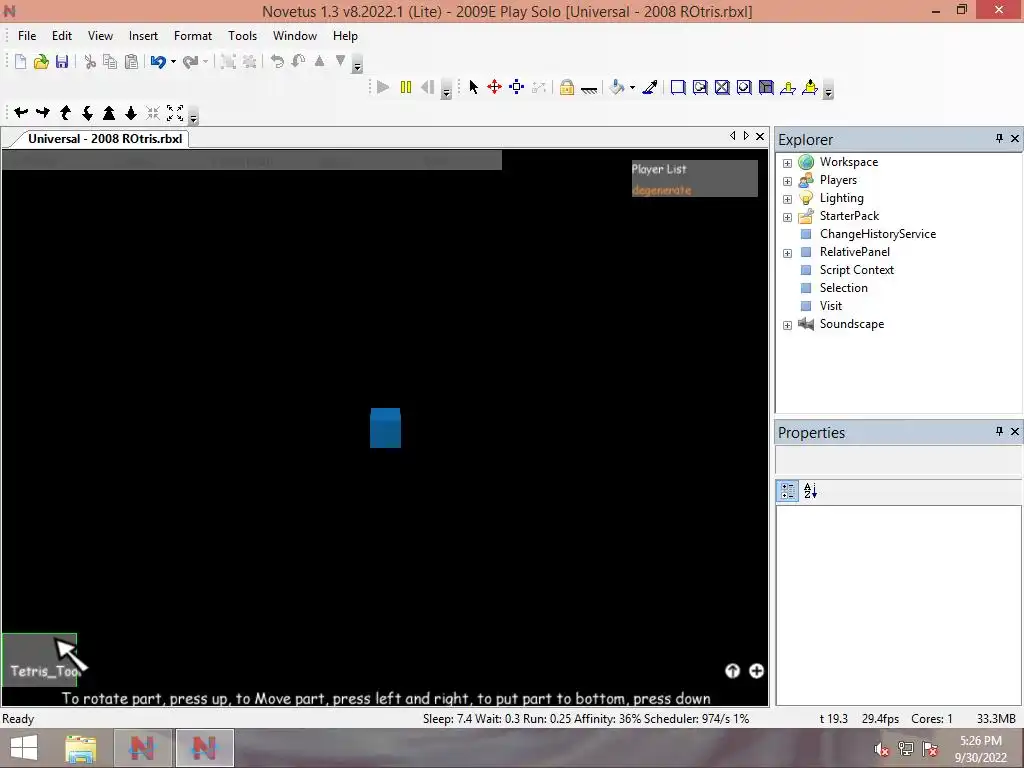Open the Tools menu
The height and width of the screenshot is (768, 1024).
click(242, 36)
